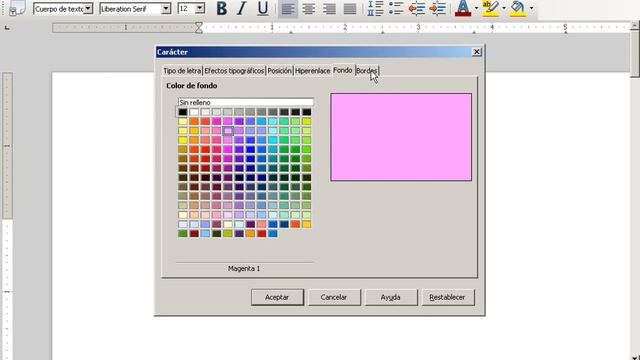Toggle Bold formatting in the toolbar
640x360 pixels.
[222, 8]
